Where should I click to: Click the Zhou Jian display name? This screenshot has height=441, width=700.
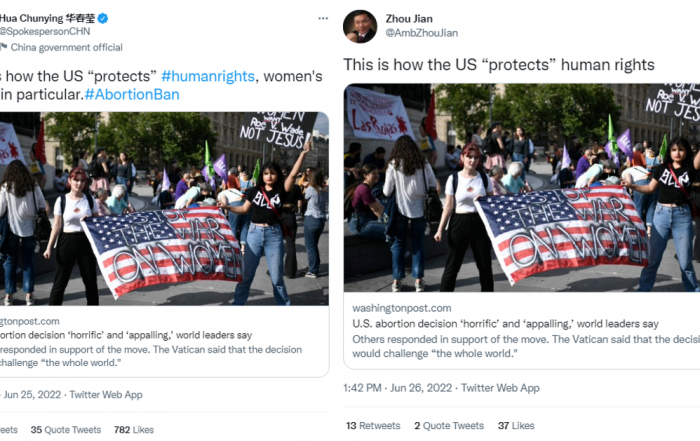tap(409, 19)
